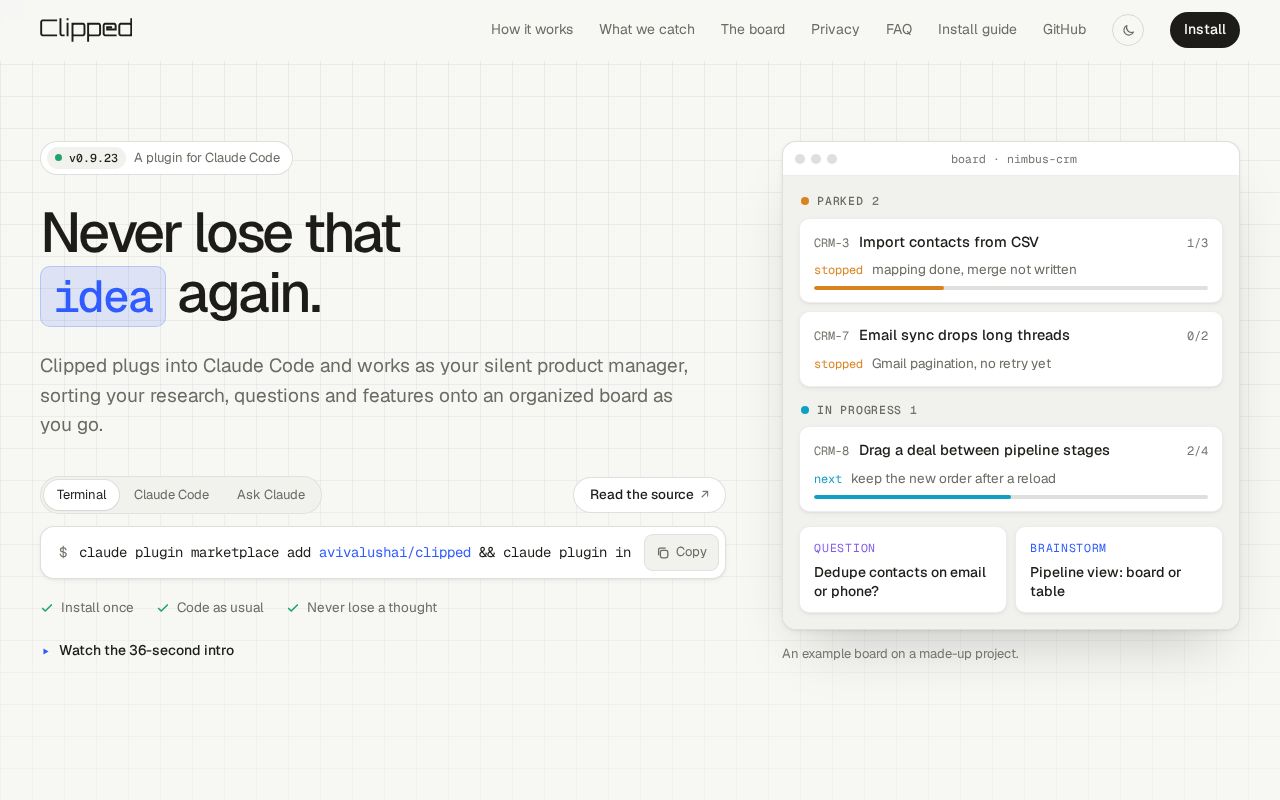1280x800 pixels.
Task: Click the CRM-3 Import contacts progress bar
Action: (x=1011, y=288)
